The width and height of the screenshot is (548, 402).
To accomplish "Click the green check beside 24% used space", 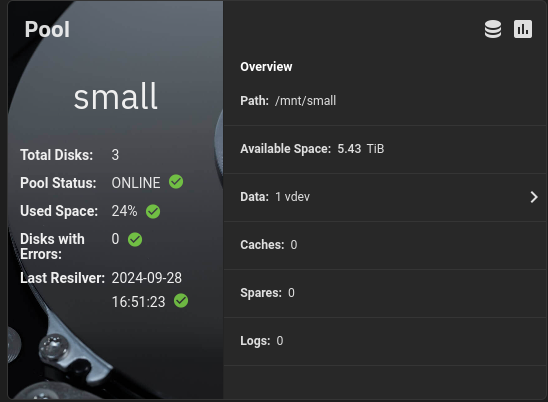I will [x=153, y=211].
